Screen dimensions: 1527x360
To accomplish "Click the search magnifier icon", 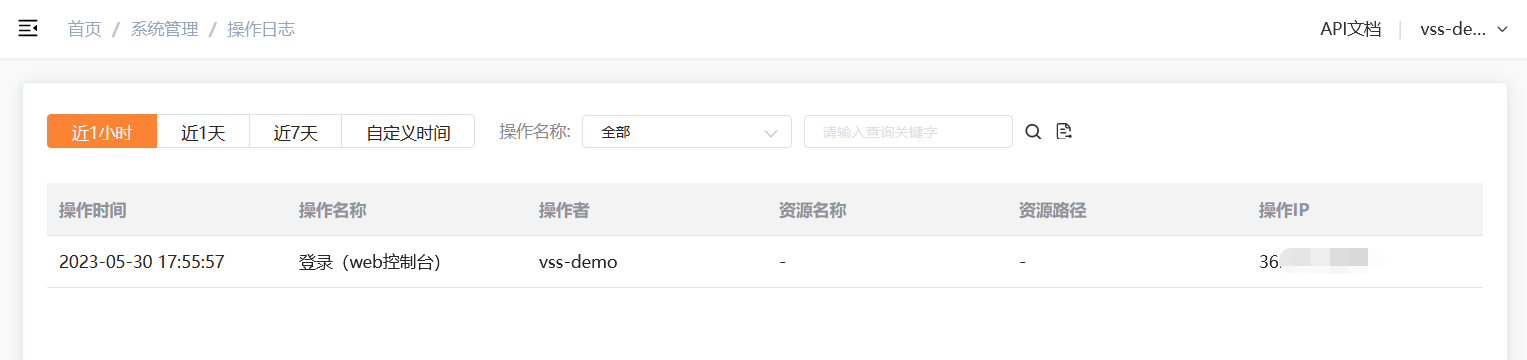I will [x=1033, y=132].
